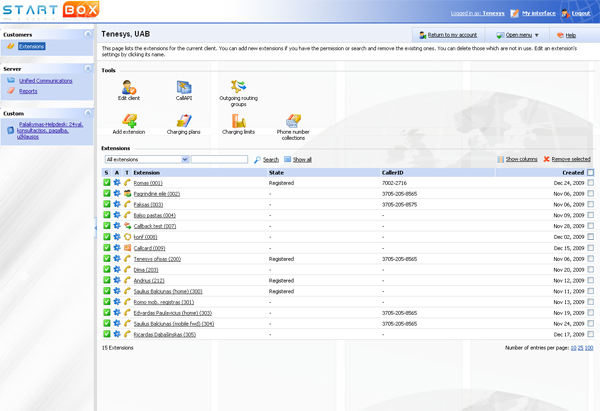
Task: Open My interface link
Action: tap(539, 13)
